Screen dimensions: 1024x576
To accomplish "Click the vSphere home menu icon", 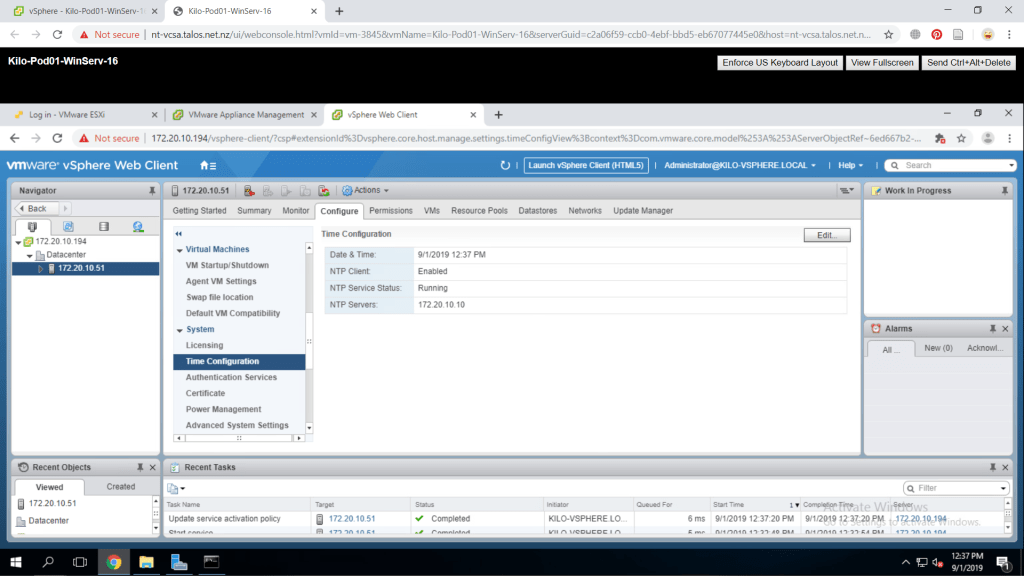I will point(208,165).
